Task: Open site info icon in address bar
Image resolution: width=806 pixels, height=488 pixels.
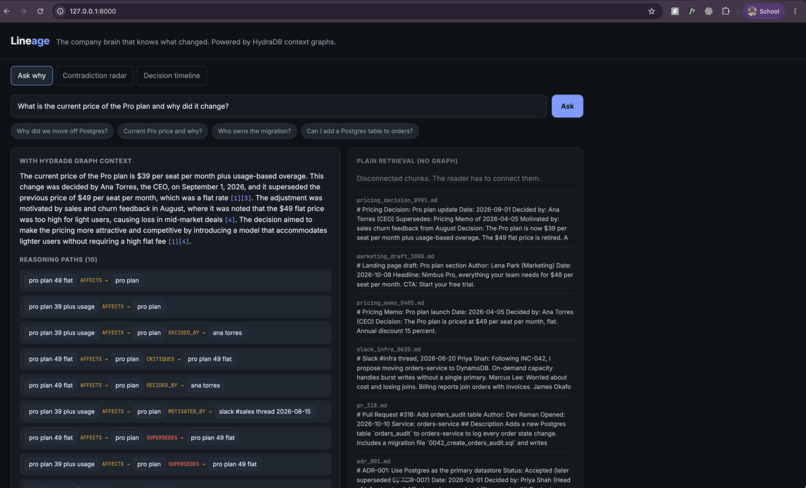Action: pos(60,11)
